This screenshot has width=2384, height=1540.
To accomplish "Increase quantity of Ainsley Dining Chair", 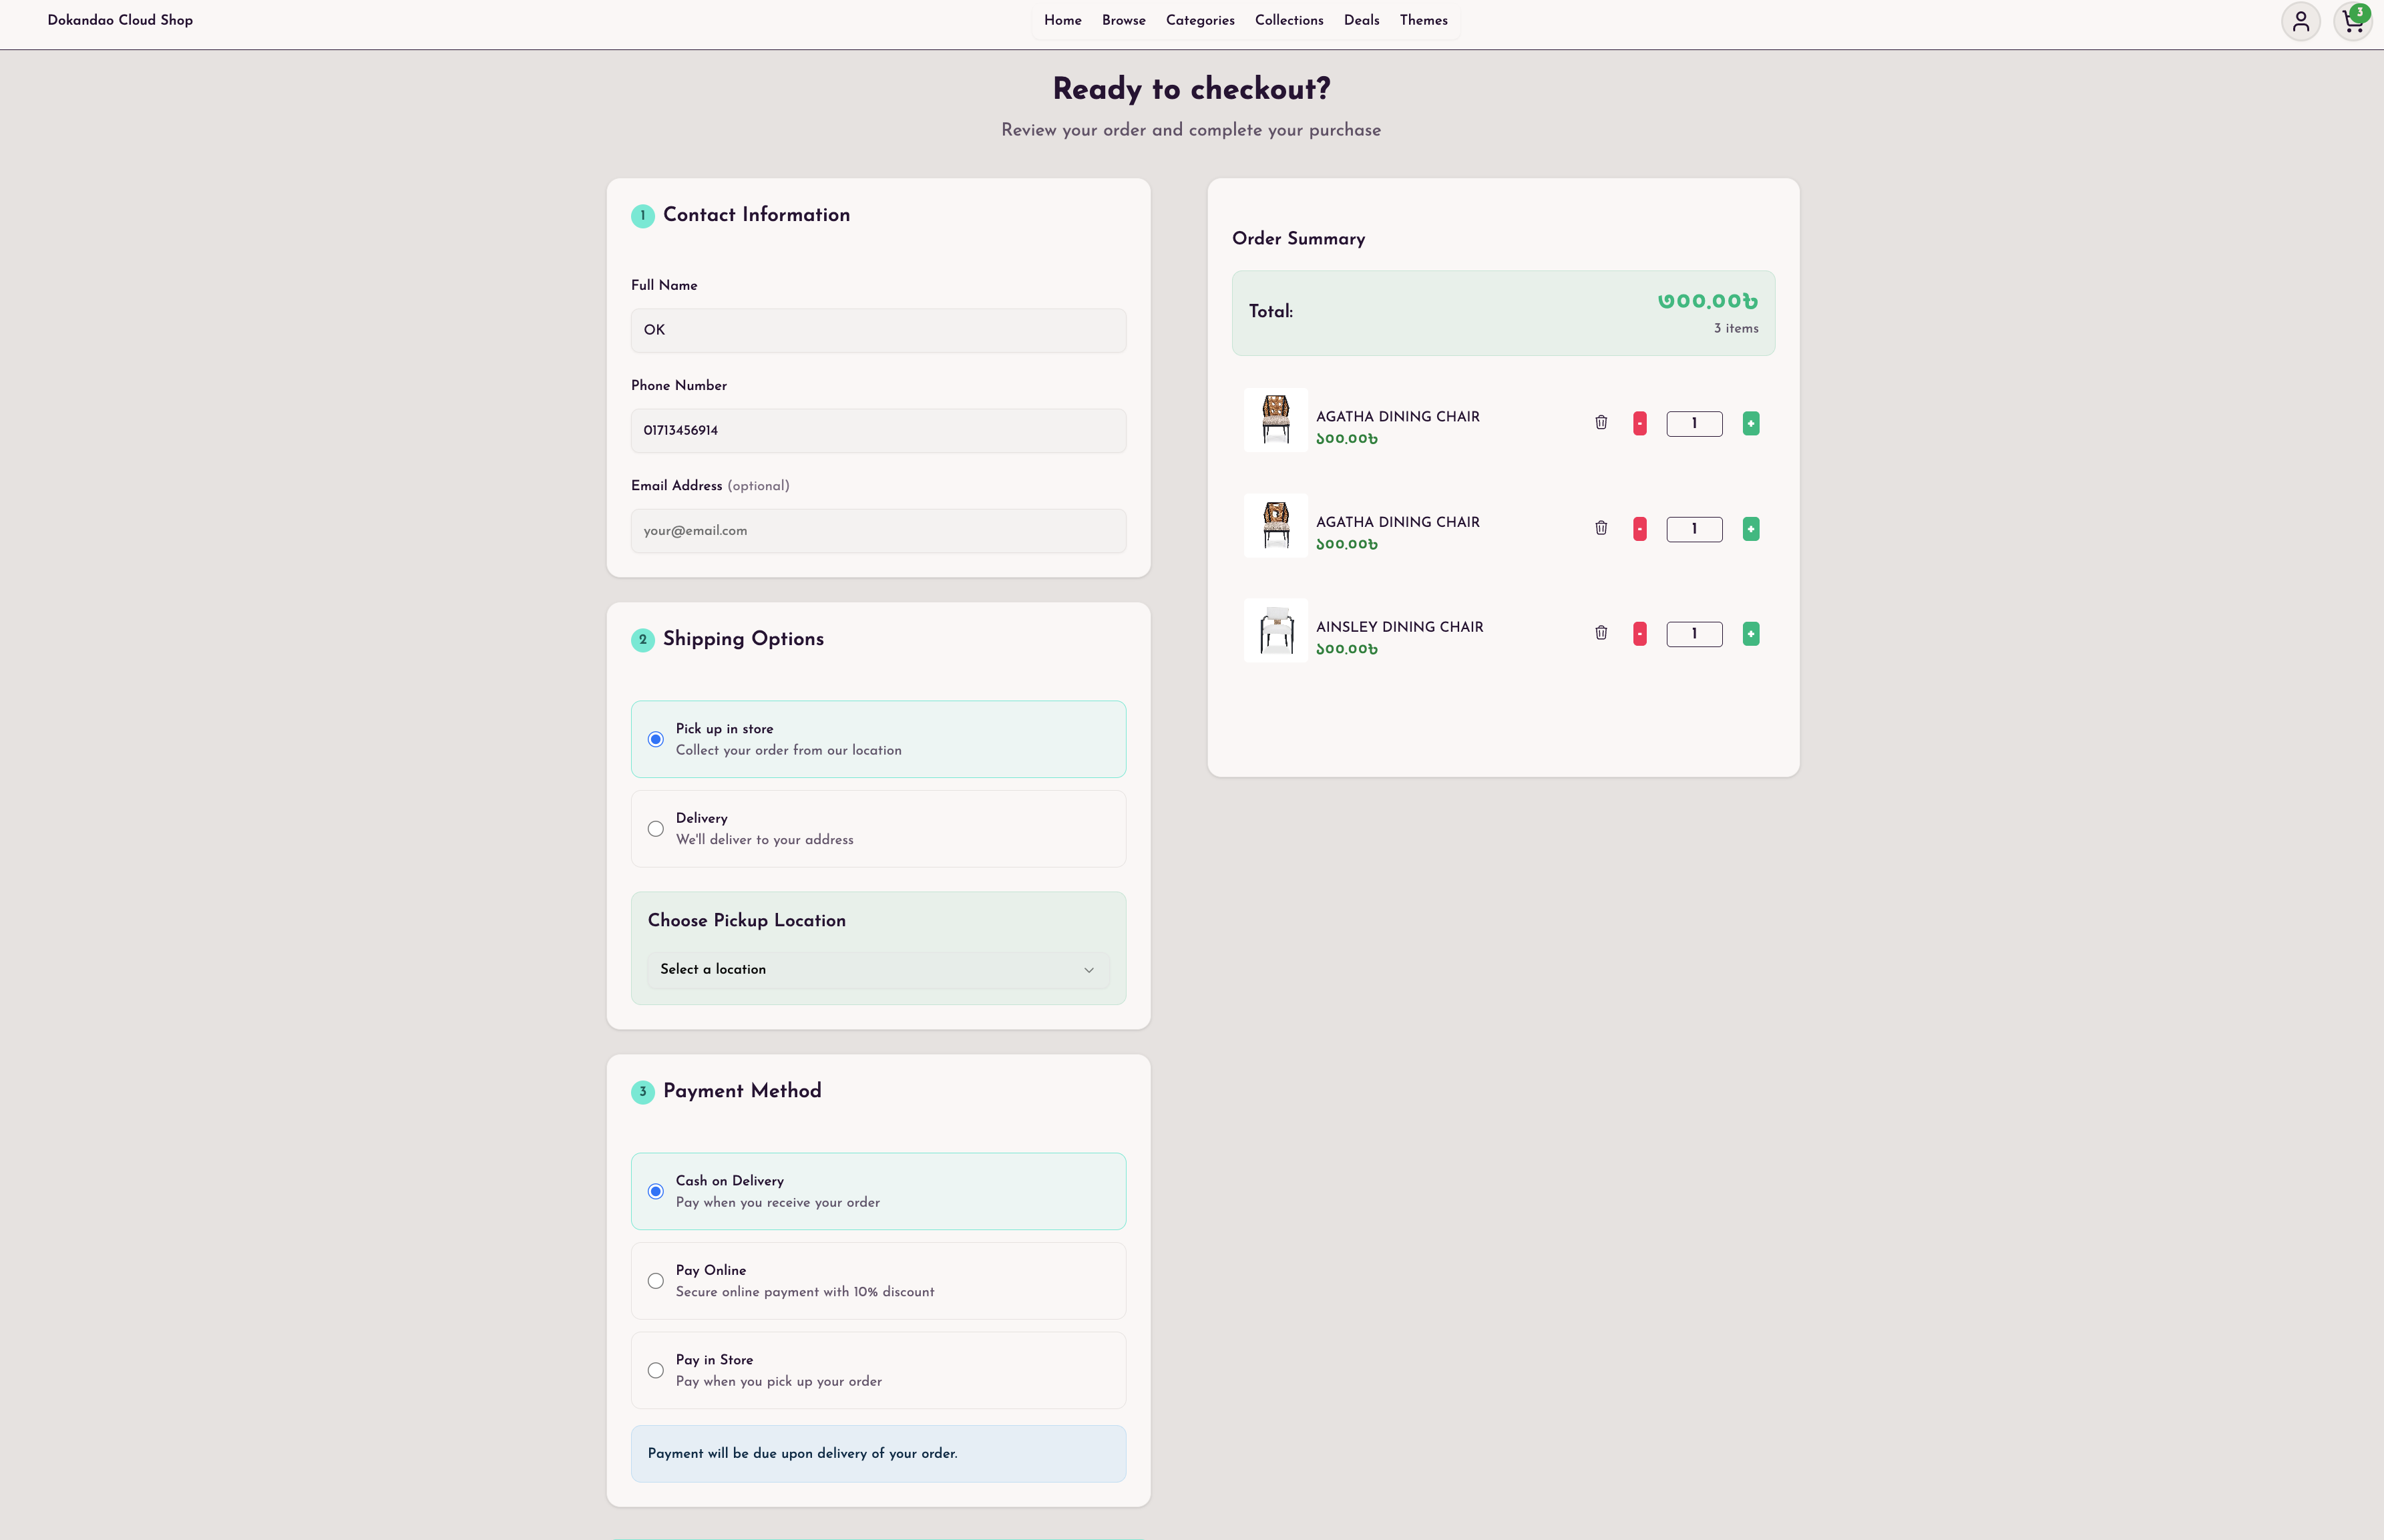I will click(1751, 634).
